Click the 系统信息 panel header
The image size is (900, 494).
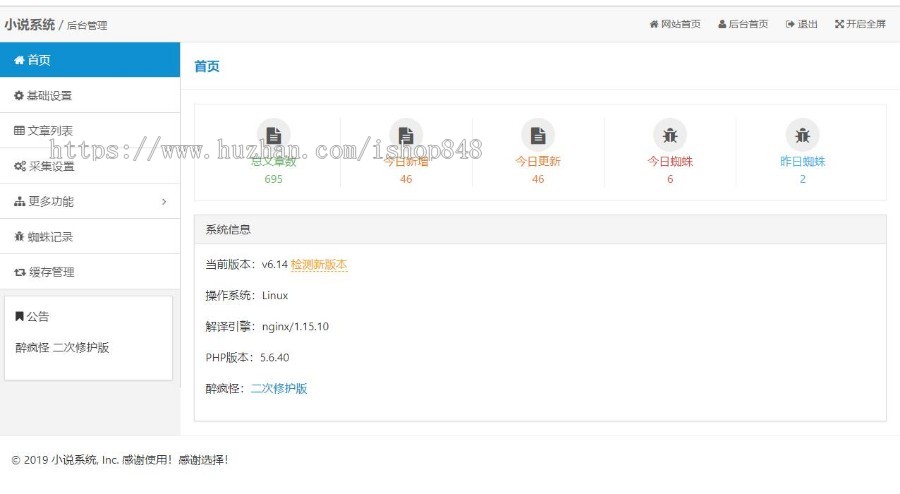(x=540, y=230)
